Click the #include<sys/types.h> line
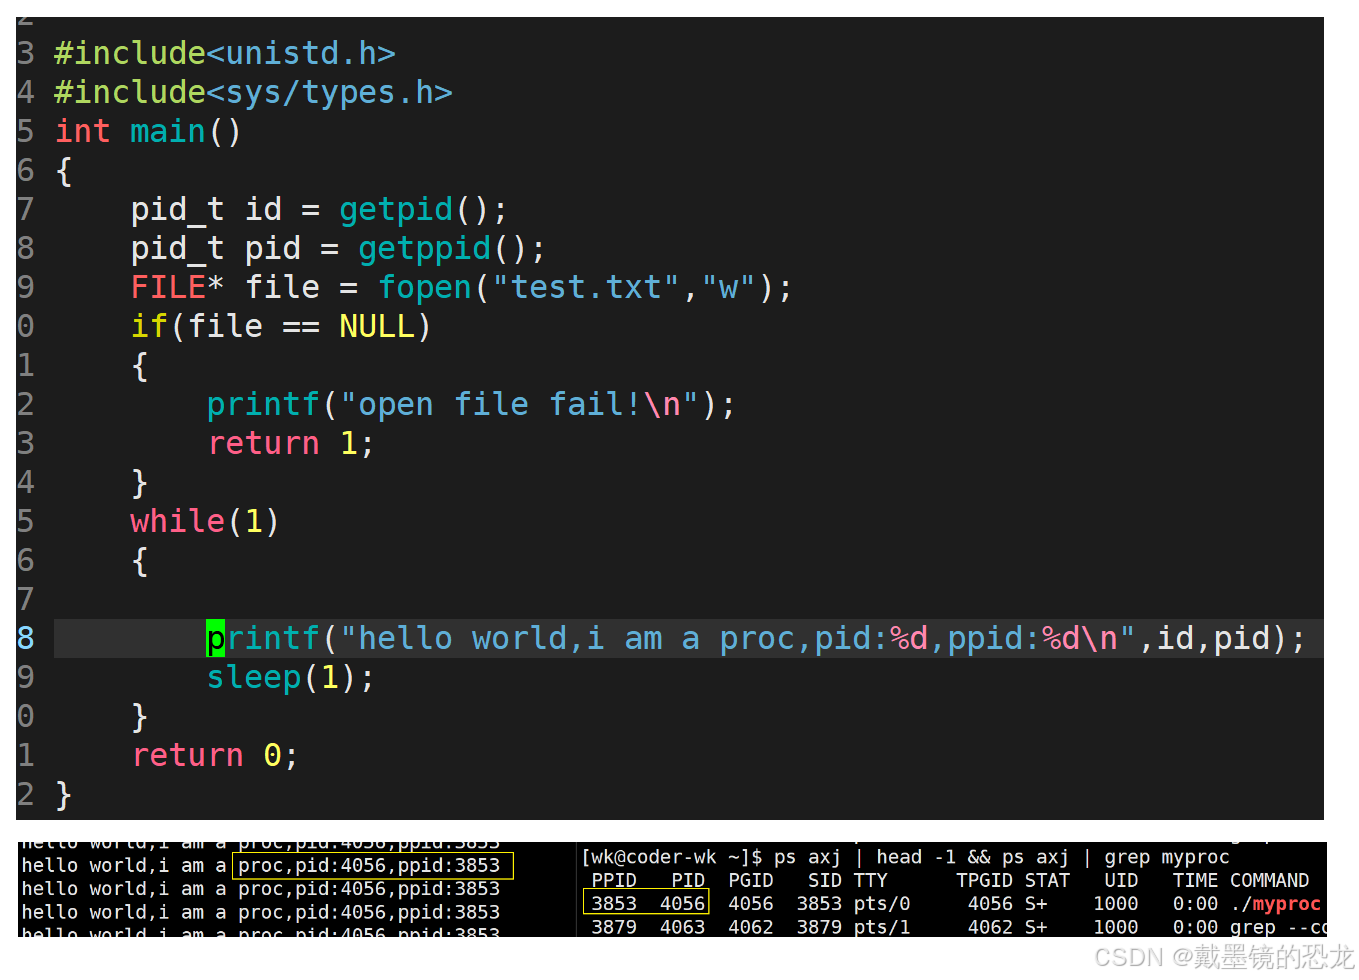Screen dimensions: 1359x980 click(x=253, y=92)
